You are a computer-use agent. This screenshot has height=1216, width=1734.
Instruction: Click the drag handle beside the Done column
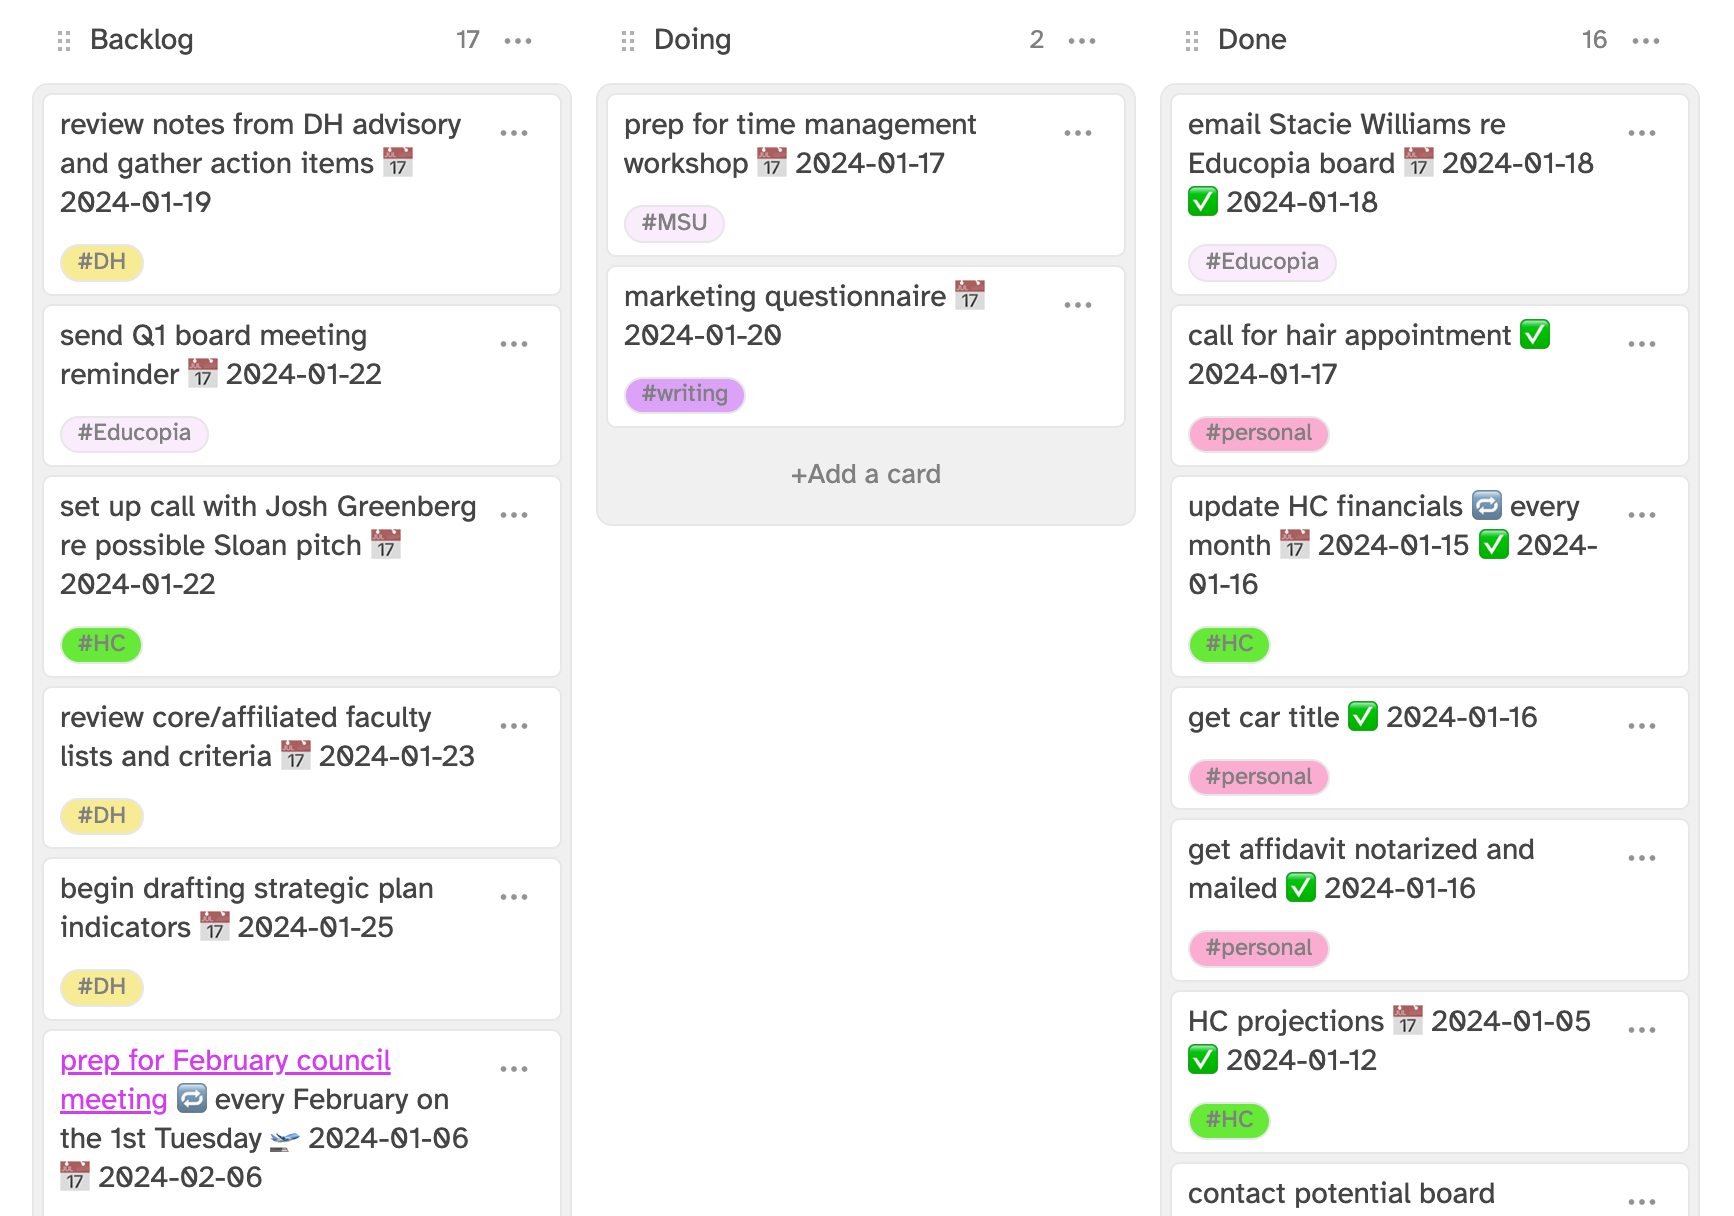[1191, 40]
